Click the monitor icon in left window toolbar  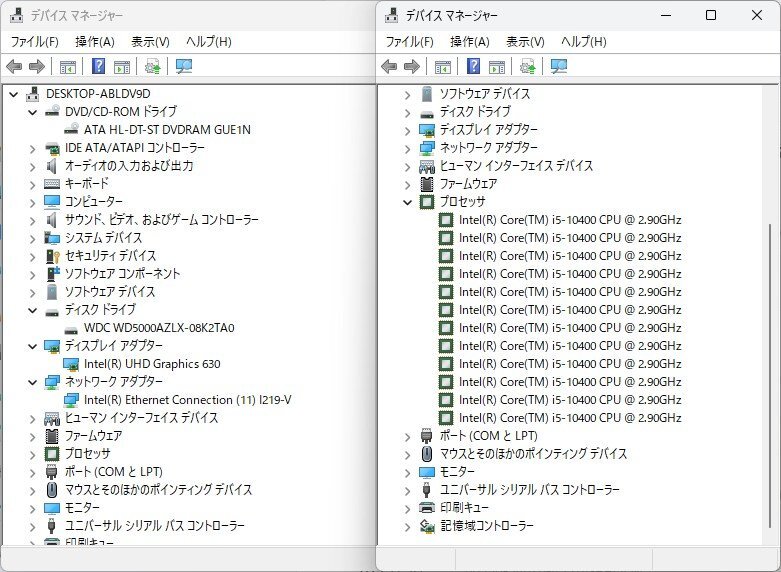(x=184, y=67)
